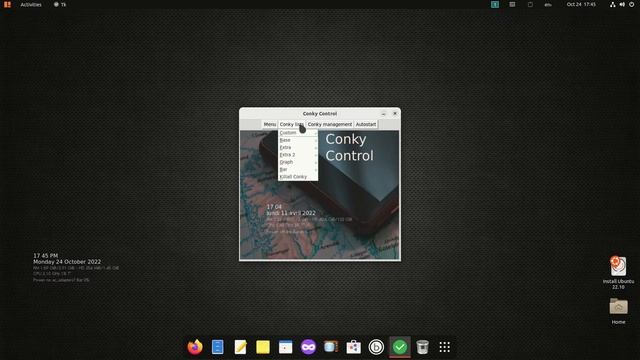This screenshot has width=640, height=360.
Task: Click the distro logo in top-left corner
Action: [x=7, y=4]
